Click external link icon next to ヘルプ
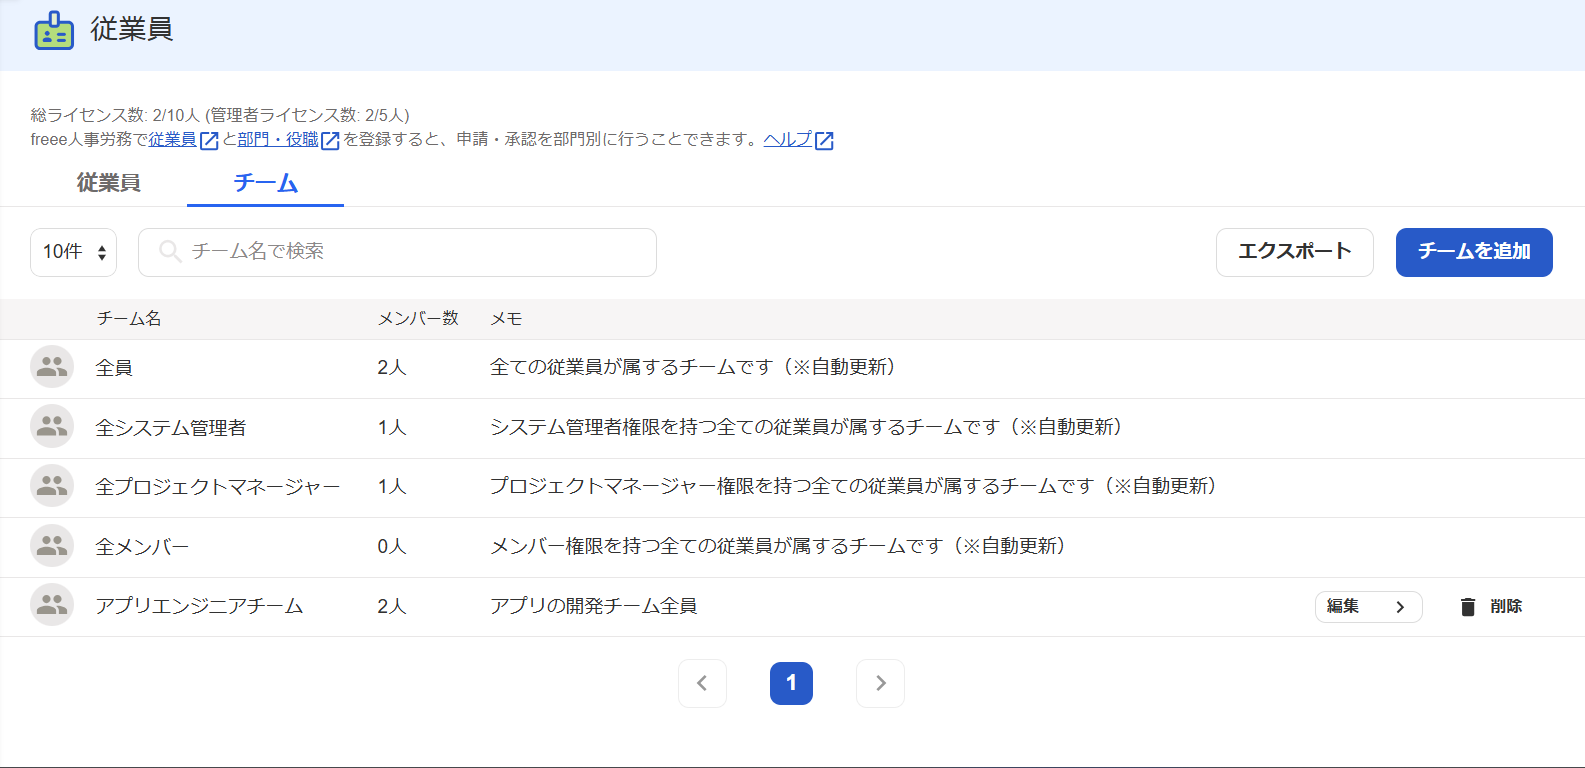This screenshot has height=768, width=1585. [x=824, y=141]
